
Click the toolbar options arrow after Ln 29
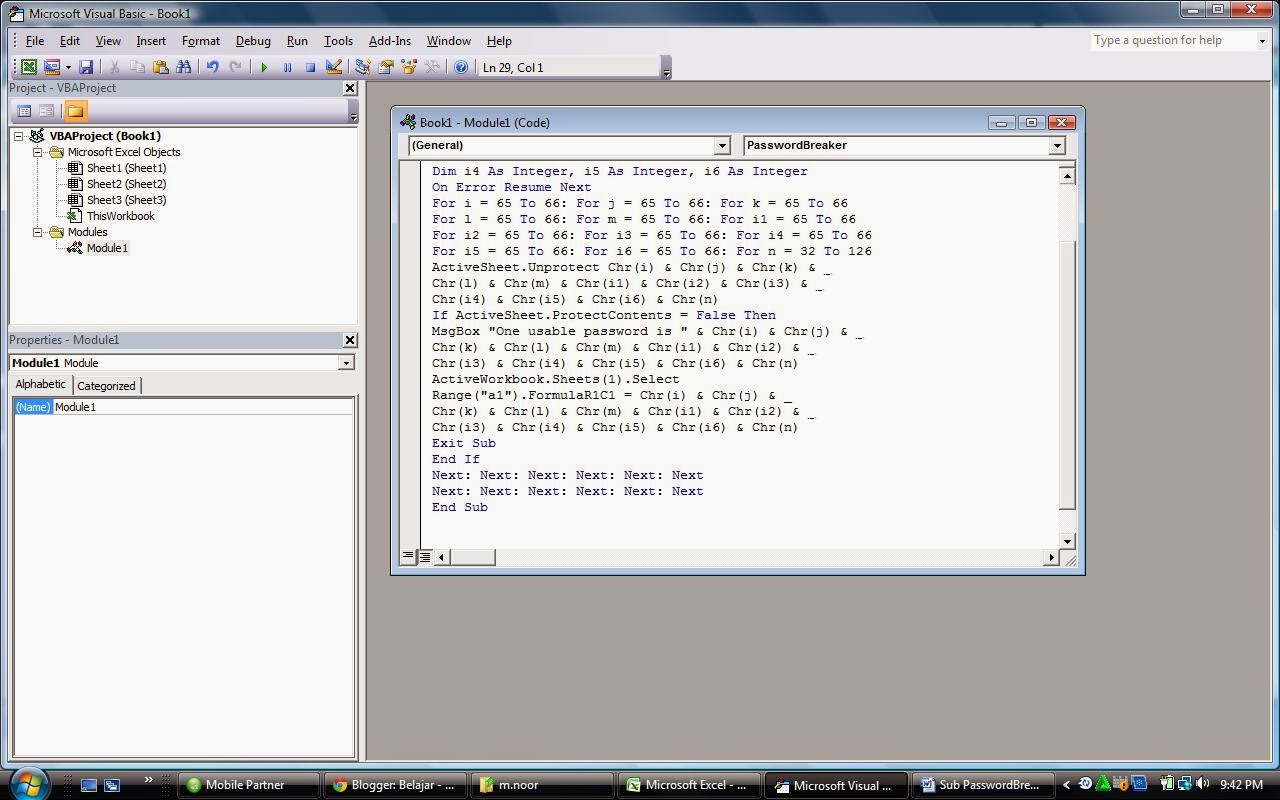coord(667,68)
